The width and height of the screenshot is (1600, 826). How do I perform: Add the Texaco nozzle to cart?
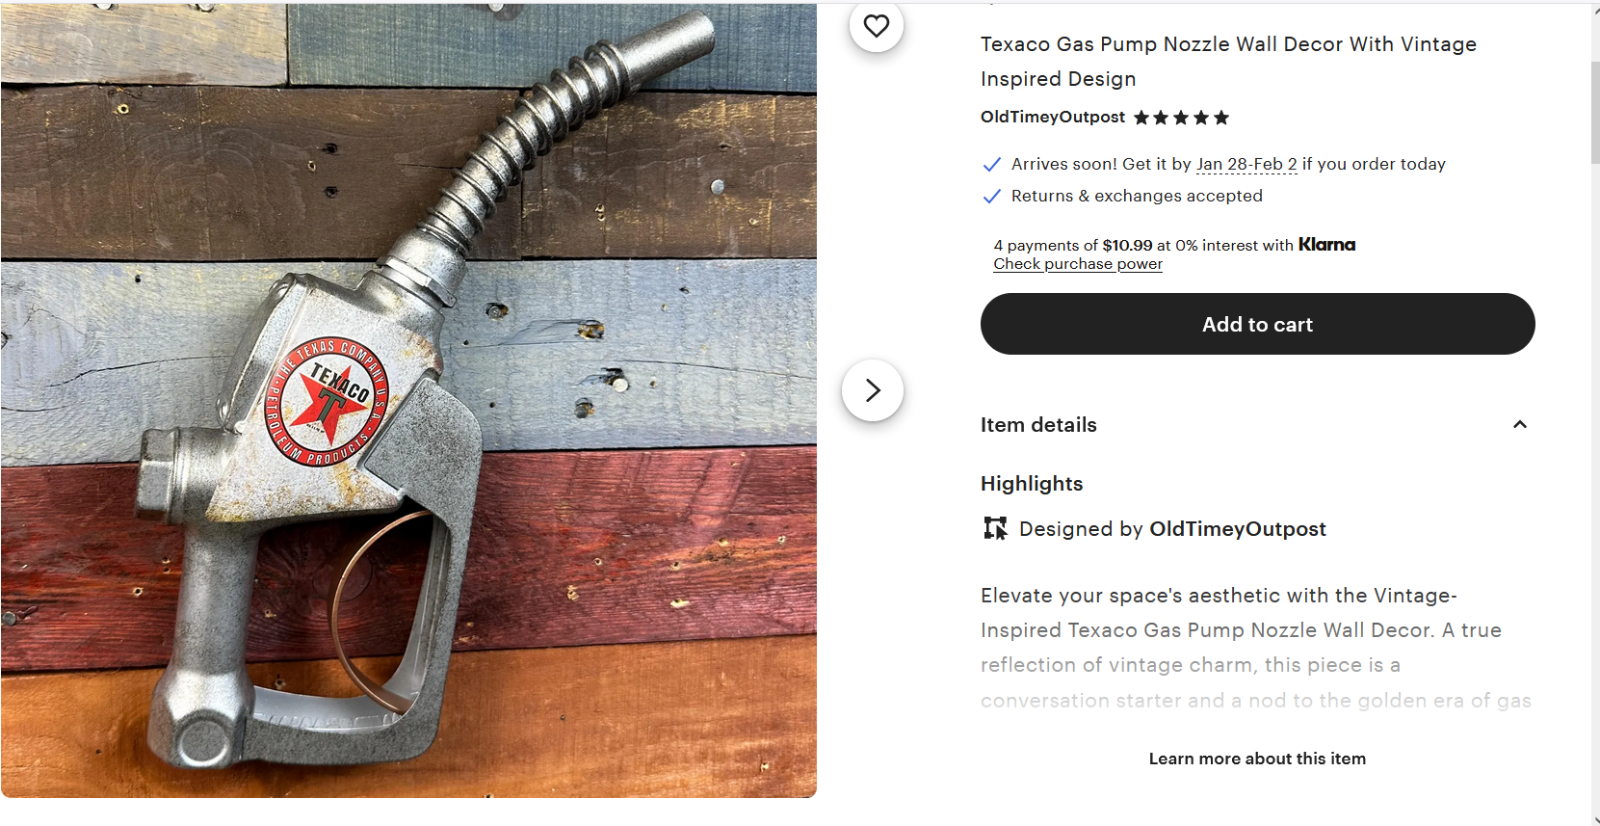point(1256,324)
